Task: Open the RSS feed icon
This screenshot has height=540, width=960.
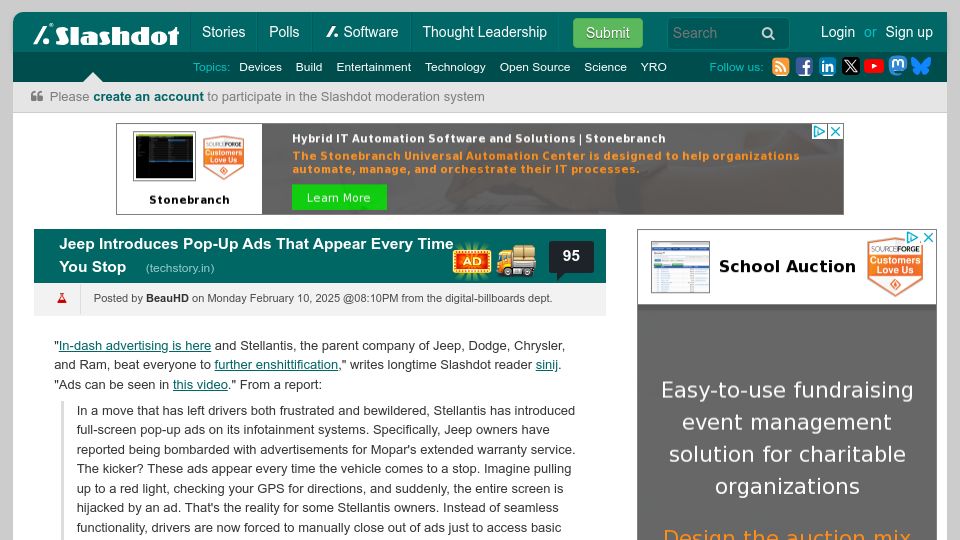Action: (781, 67)
